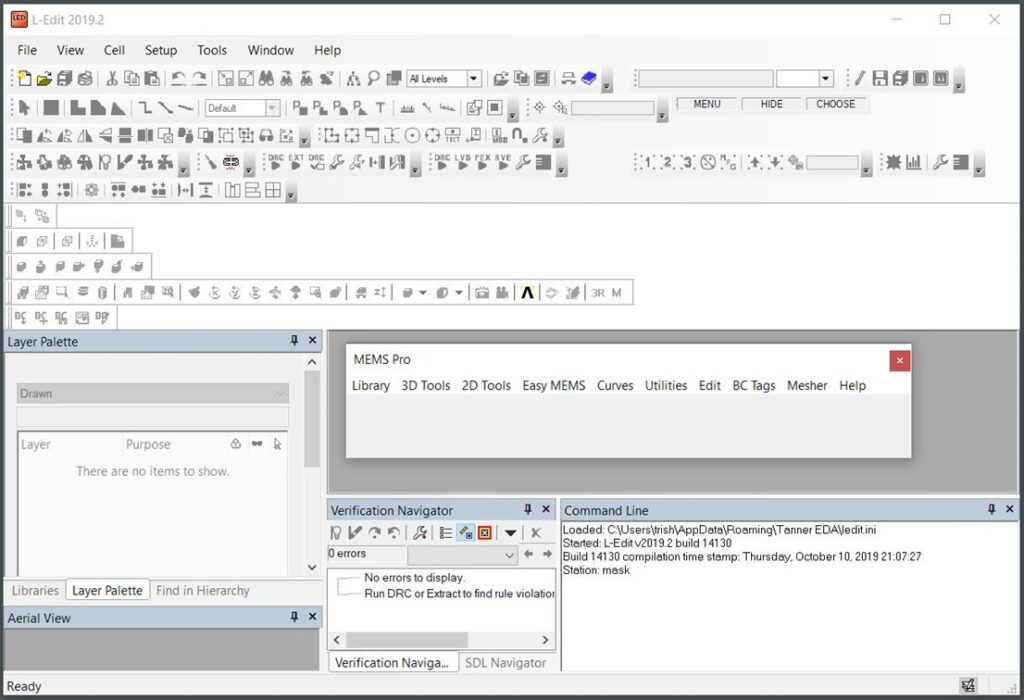This screenshot has width=1024, height=700.
Task: Click the bar chart icon
Action: [914, 162]
